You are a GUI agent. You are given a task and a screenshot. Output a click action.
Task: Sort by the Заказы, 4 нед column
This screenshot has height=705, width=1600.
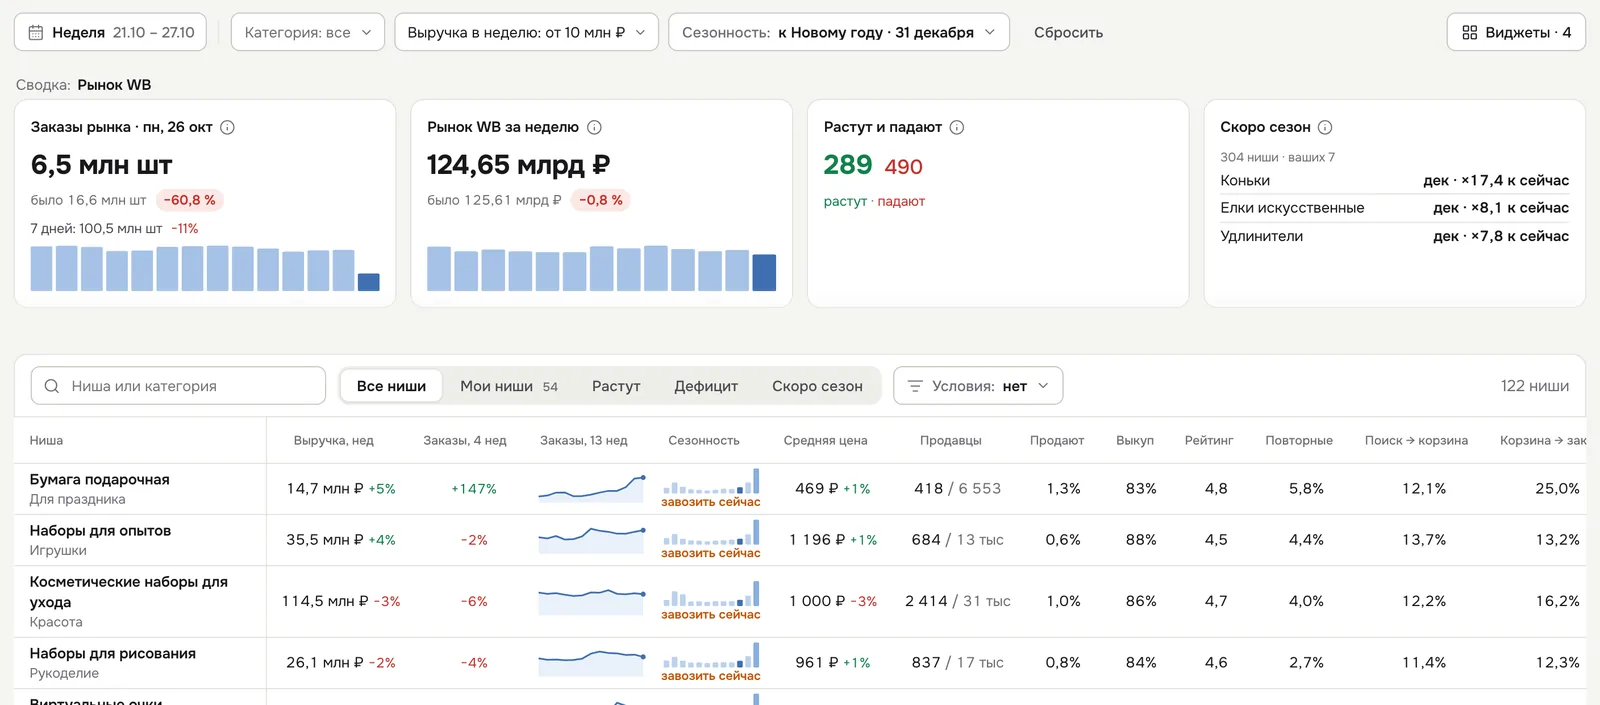coord(465,440)
